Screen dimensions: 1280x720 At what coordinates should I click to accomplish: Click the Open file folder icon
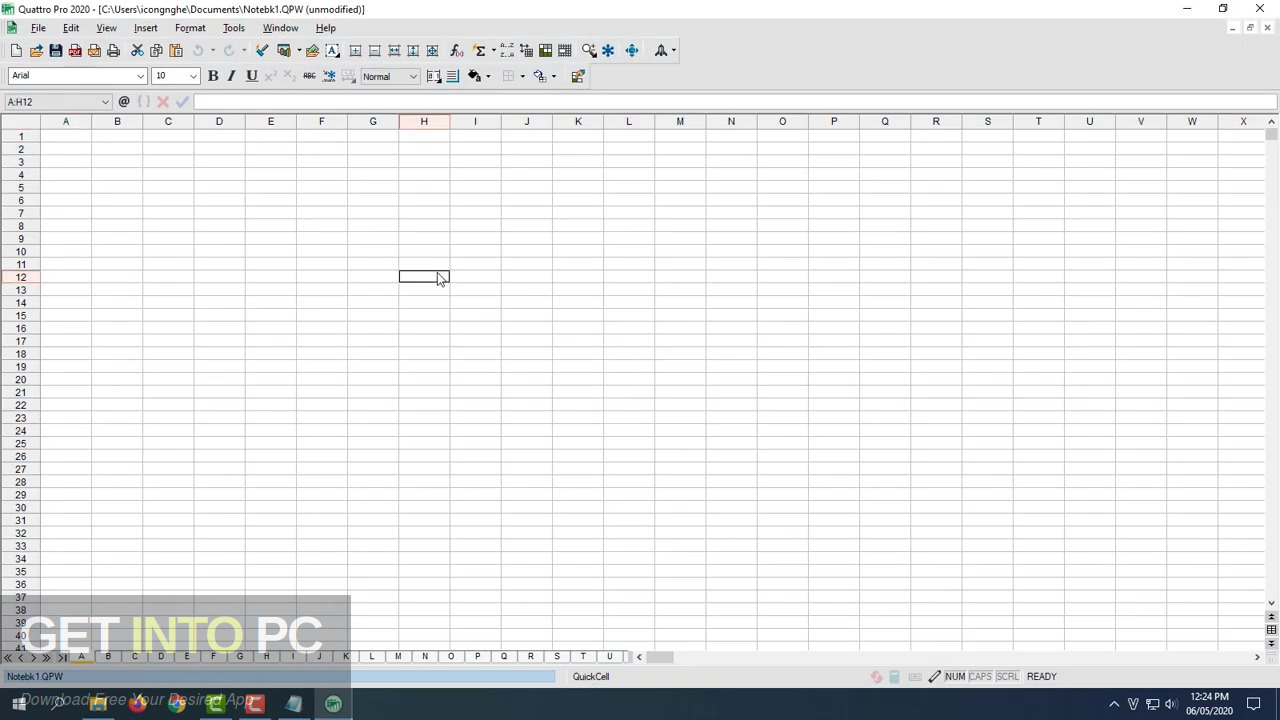36,51
